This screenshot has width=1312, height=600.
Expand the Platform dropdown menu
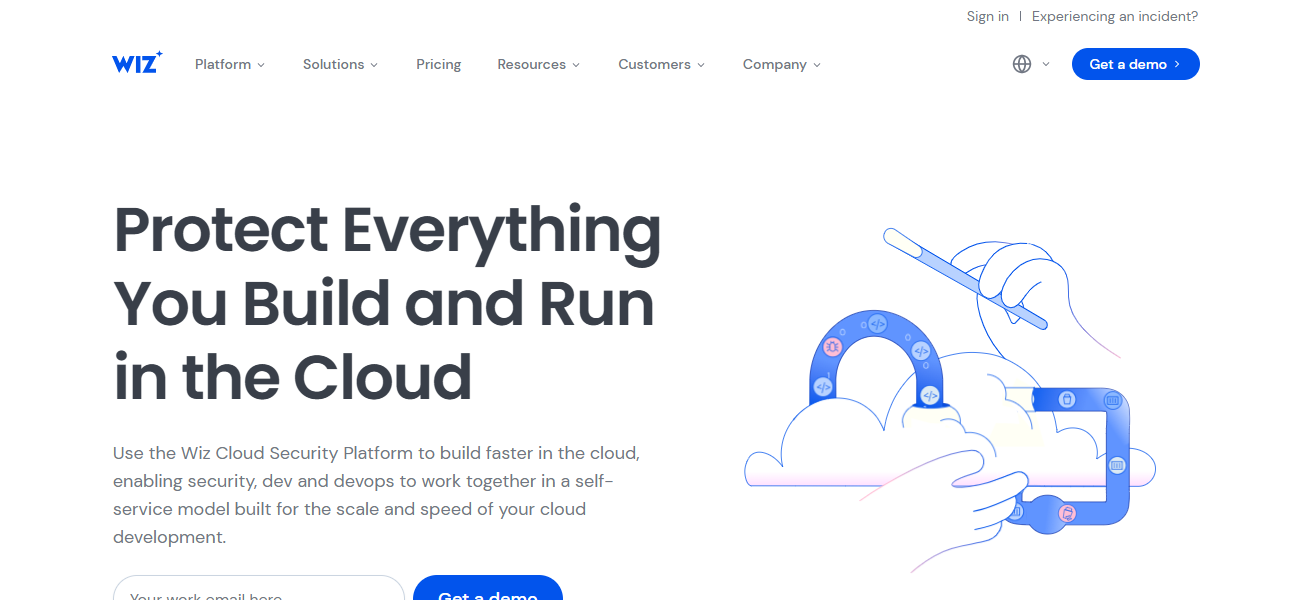(230, 64)
